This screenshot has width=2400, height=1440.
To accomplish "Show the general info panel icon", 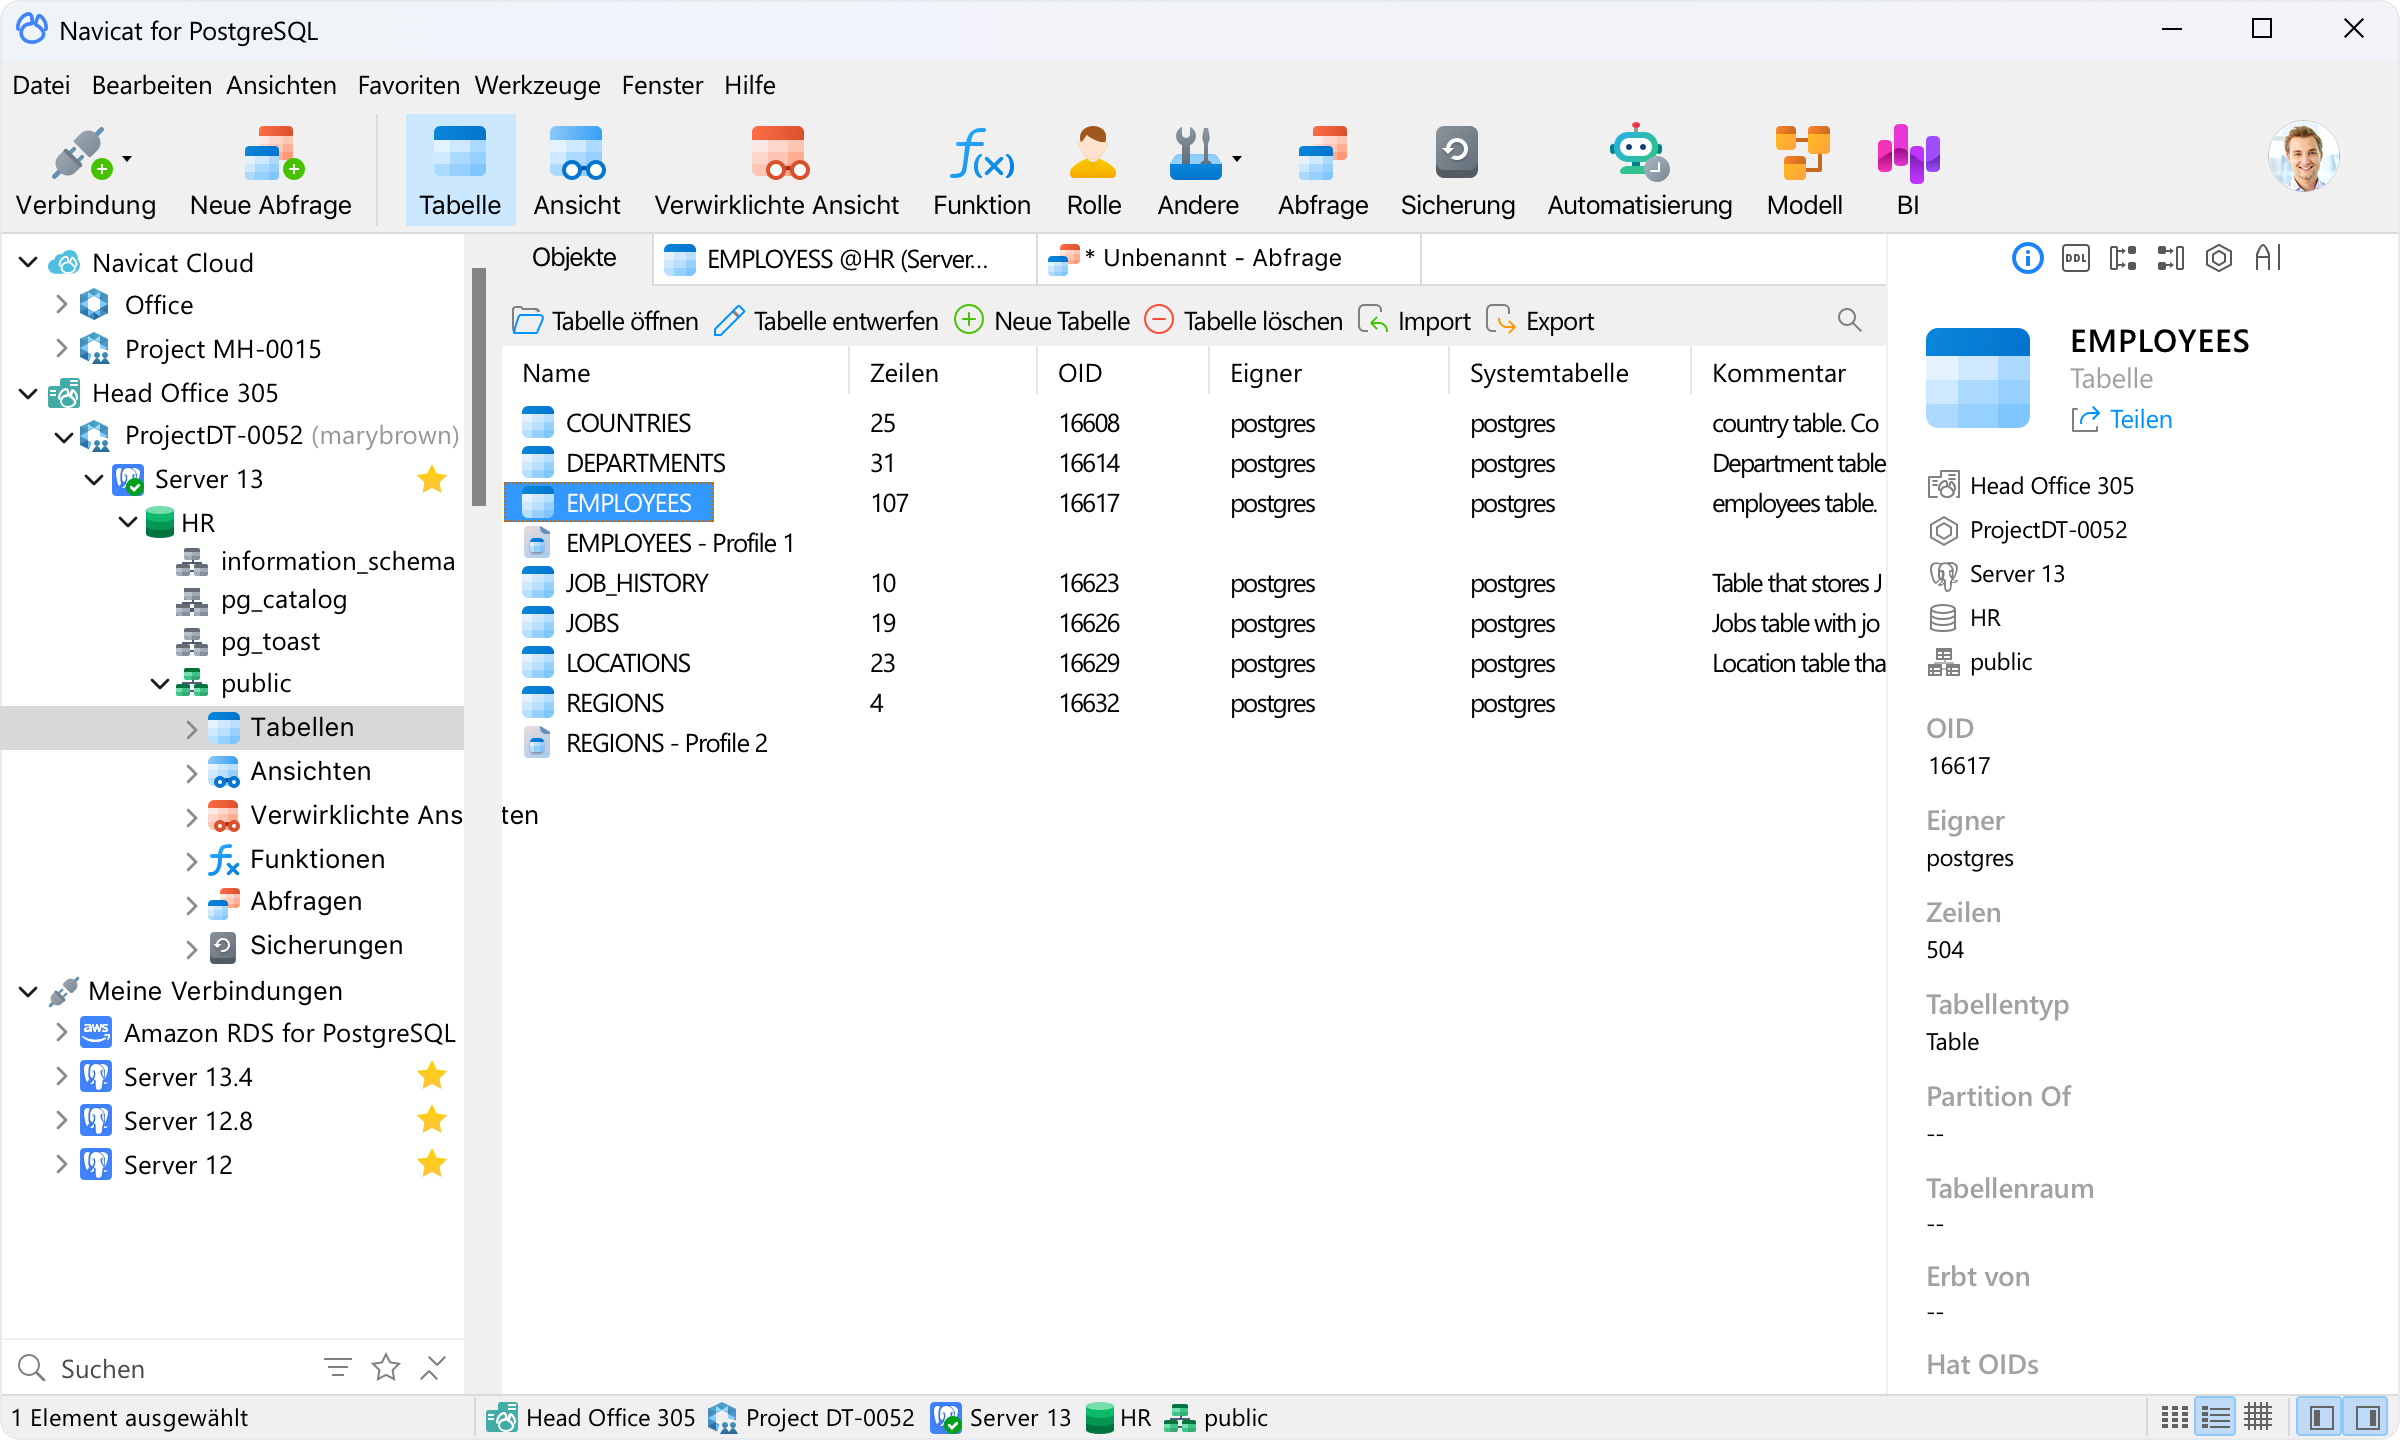I will [2027, 259].
